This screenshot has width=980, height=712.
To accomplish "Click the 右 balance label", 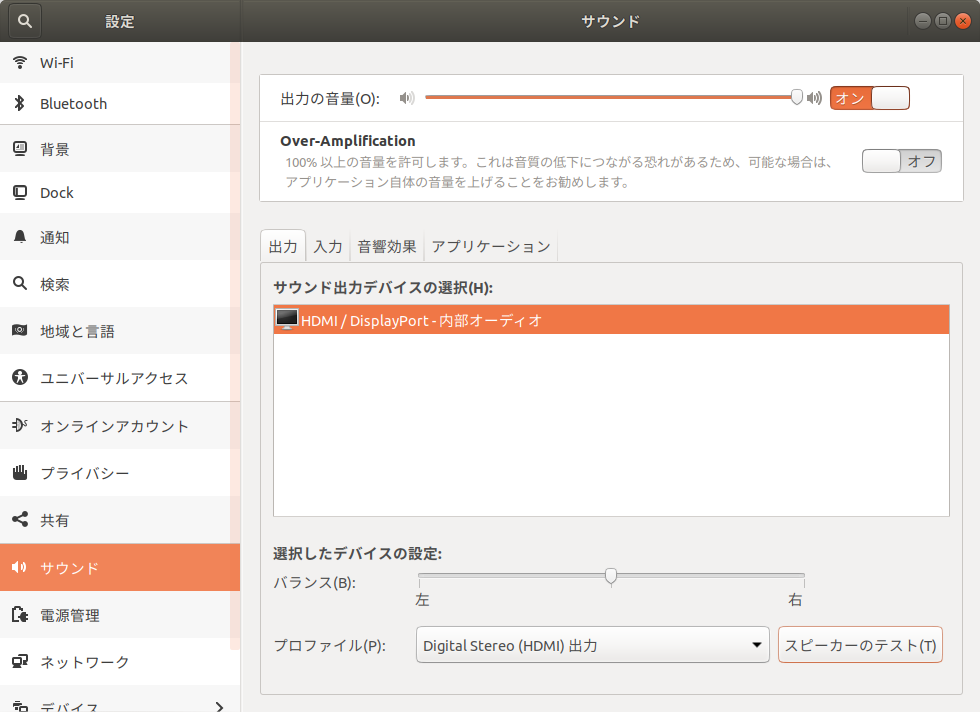I will [795, 599].
